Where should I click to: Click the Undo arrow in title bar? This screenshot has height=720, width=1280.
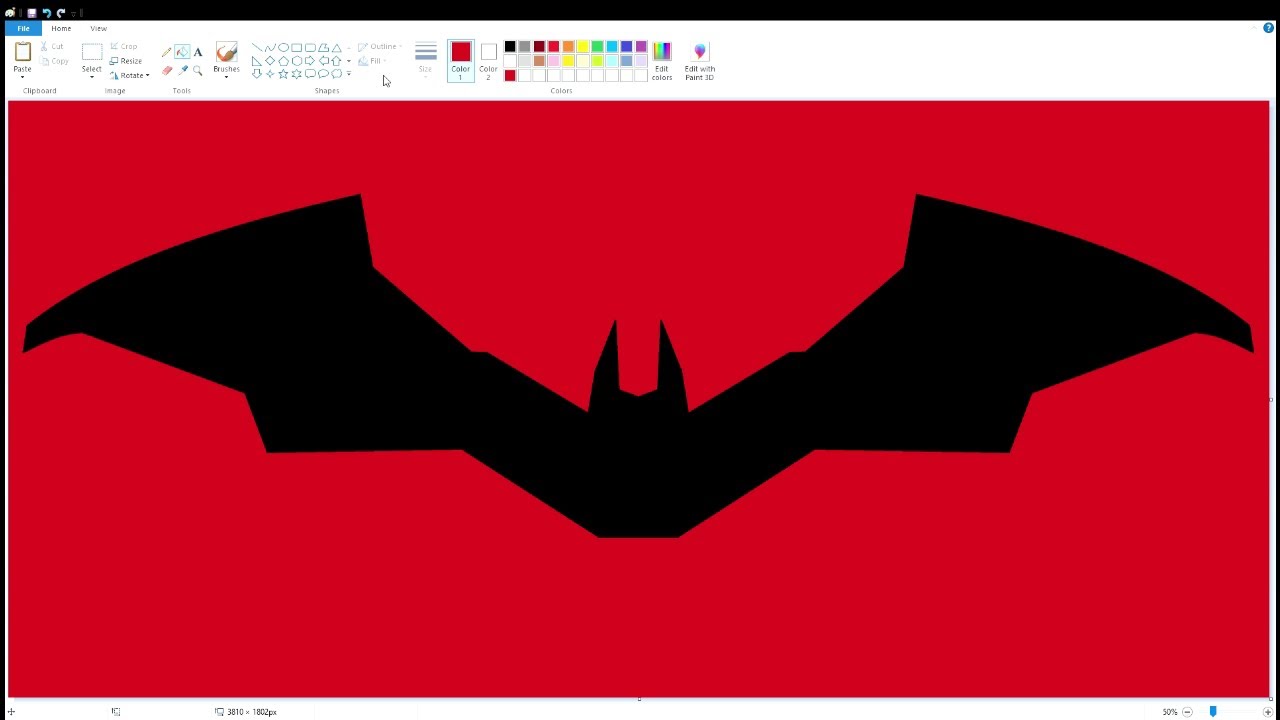point(46,13)
